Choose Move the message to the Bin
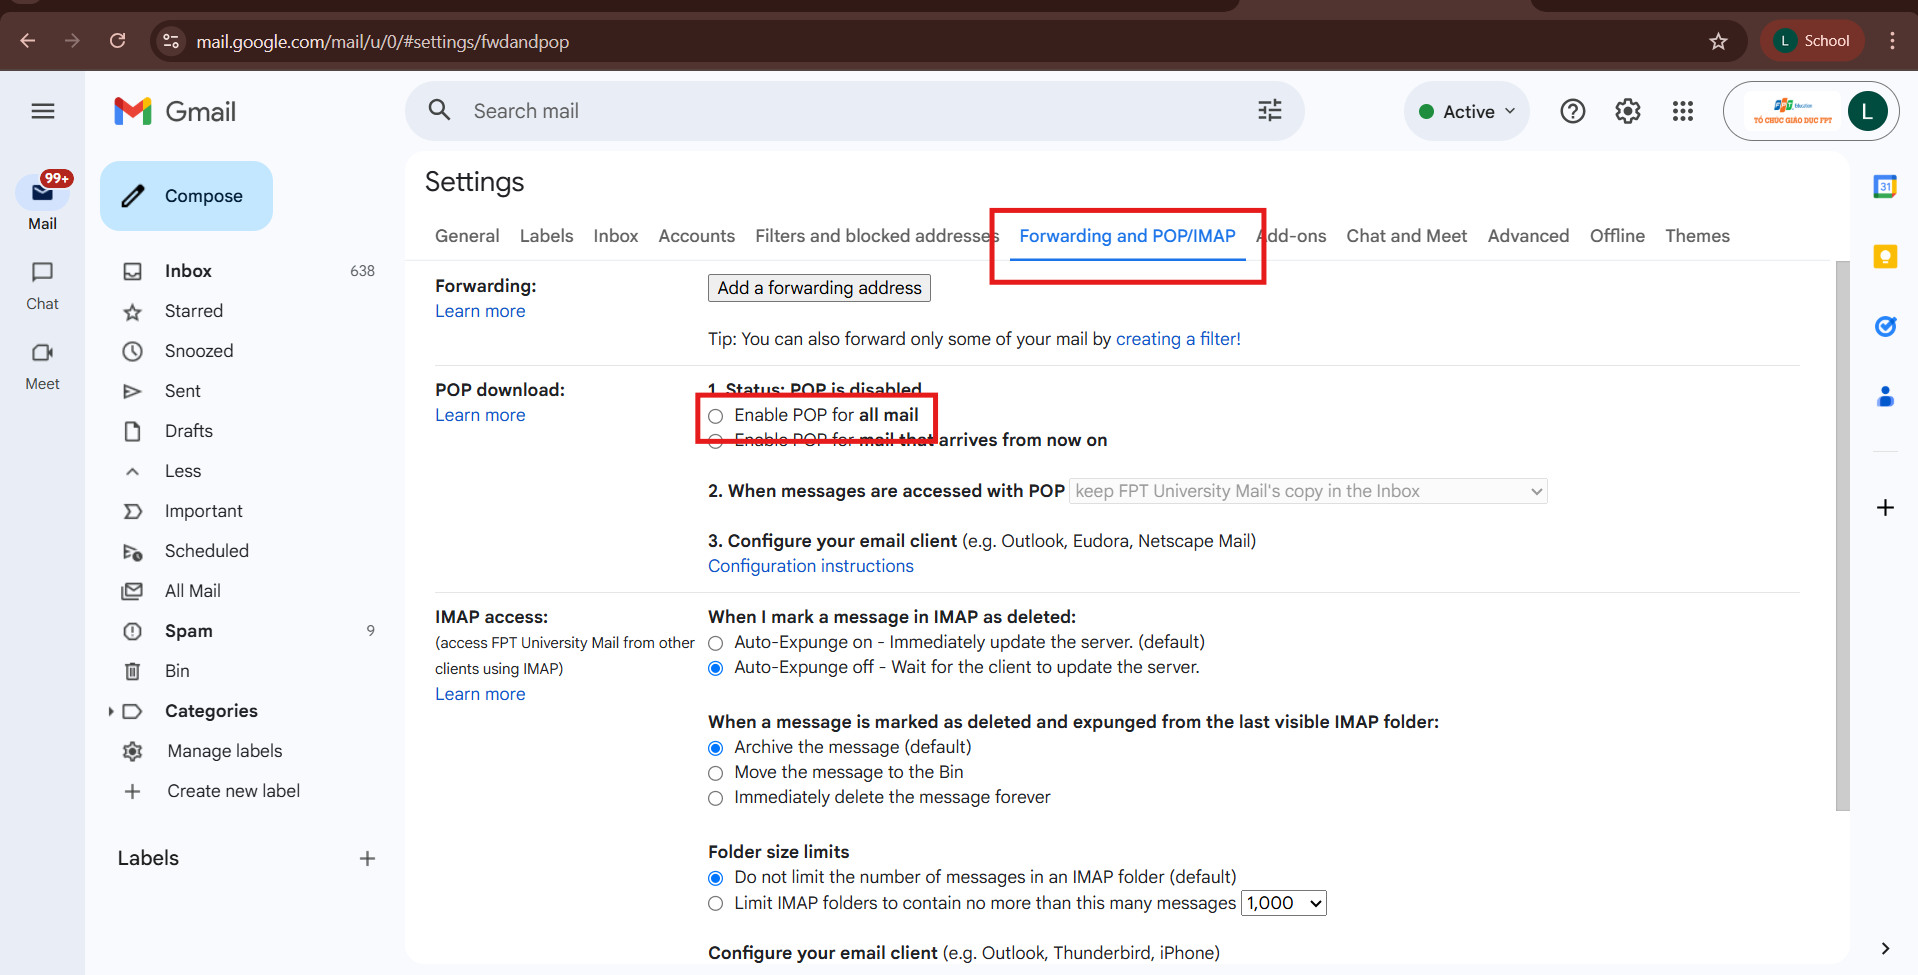 [716, 773]
